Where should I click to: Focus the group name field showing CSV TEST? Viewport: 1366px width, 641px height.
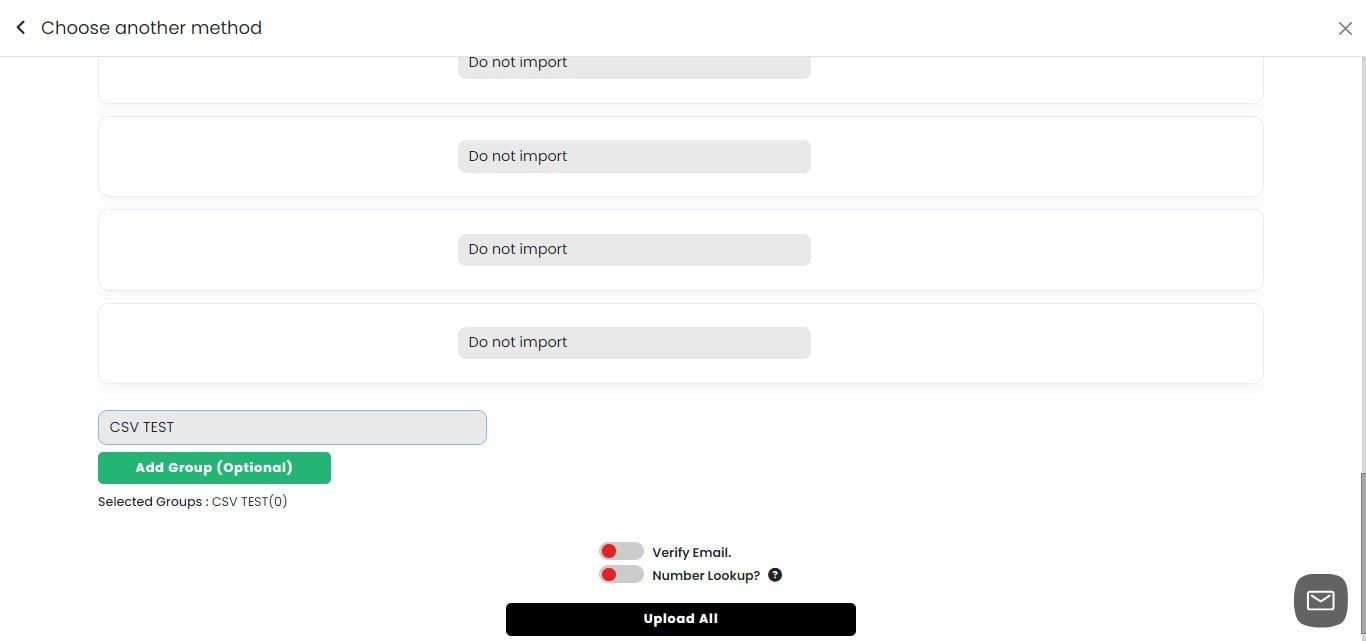pos(292,427)
